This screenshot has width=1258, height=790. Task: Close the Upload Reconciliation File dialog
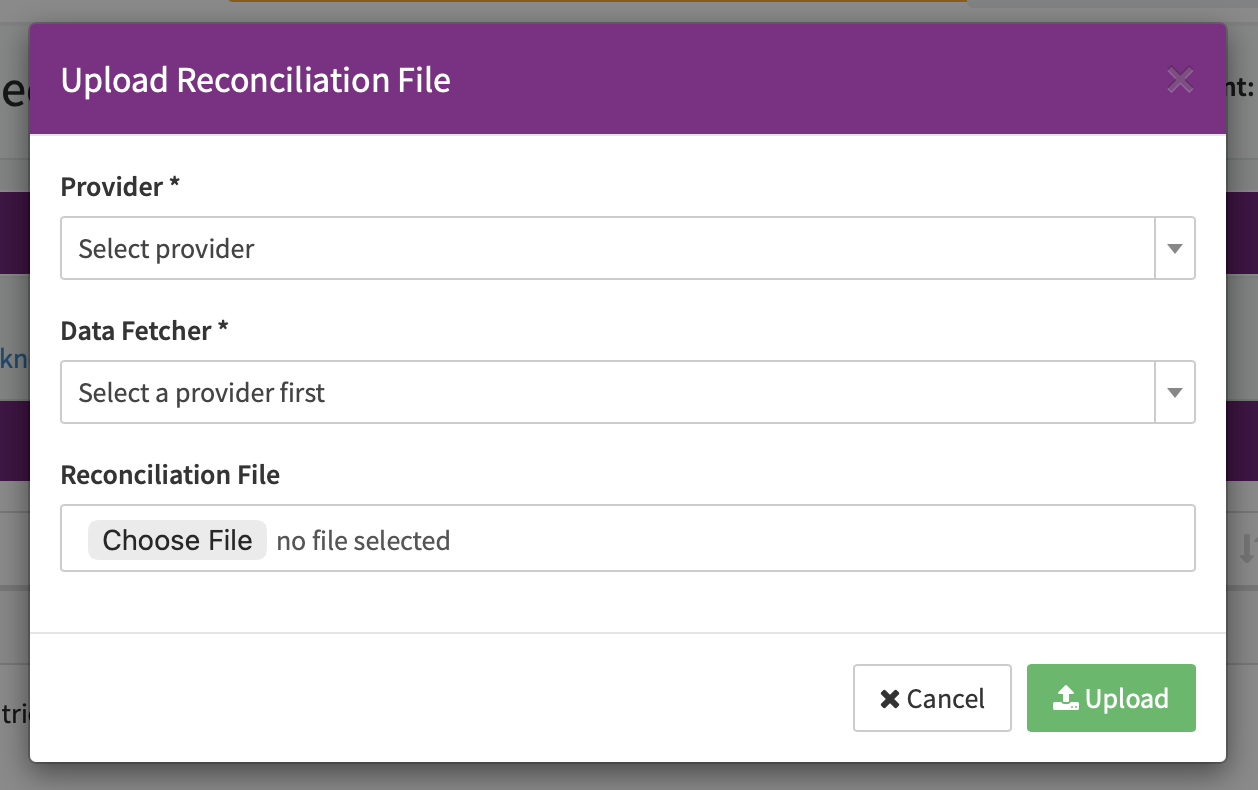(1180, 80)
